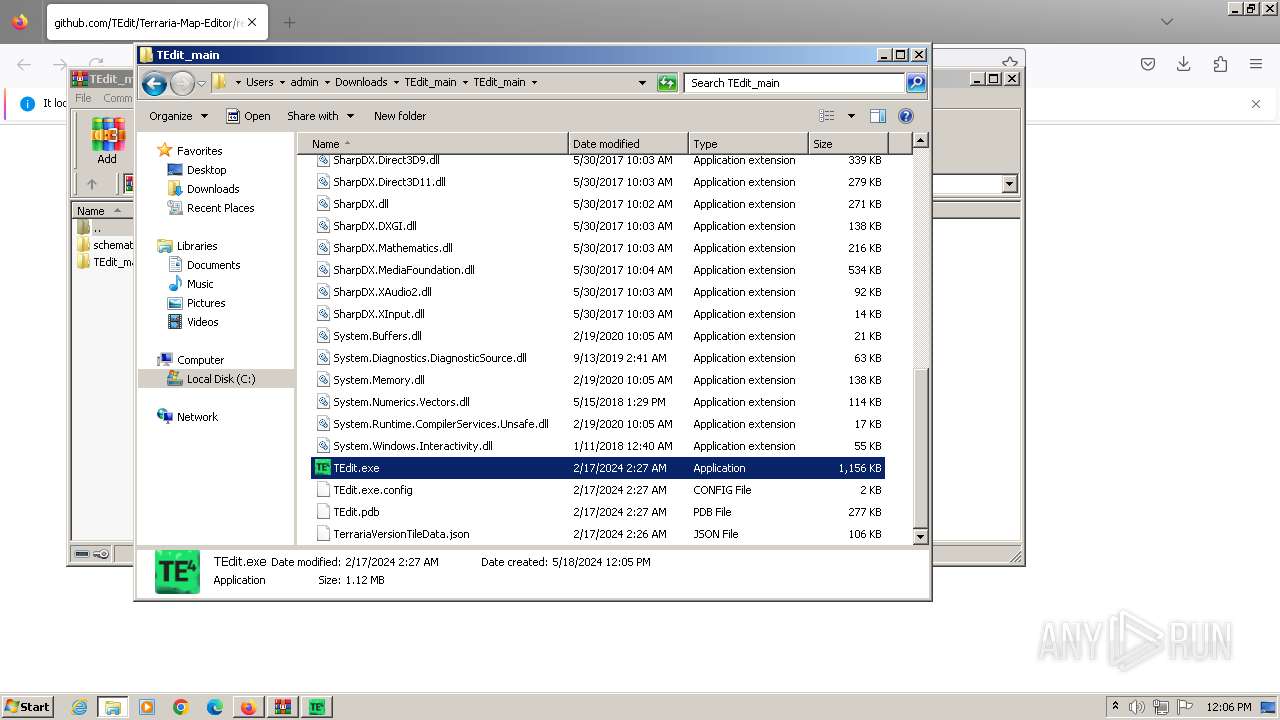1280x720 pixels.
Task: Click the Firefox taskbar icon
Action: pyautogui.click(x=248, y=707)
